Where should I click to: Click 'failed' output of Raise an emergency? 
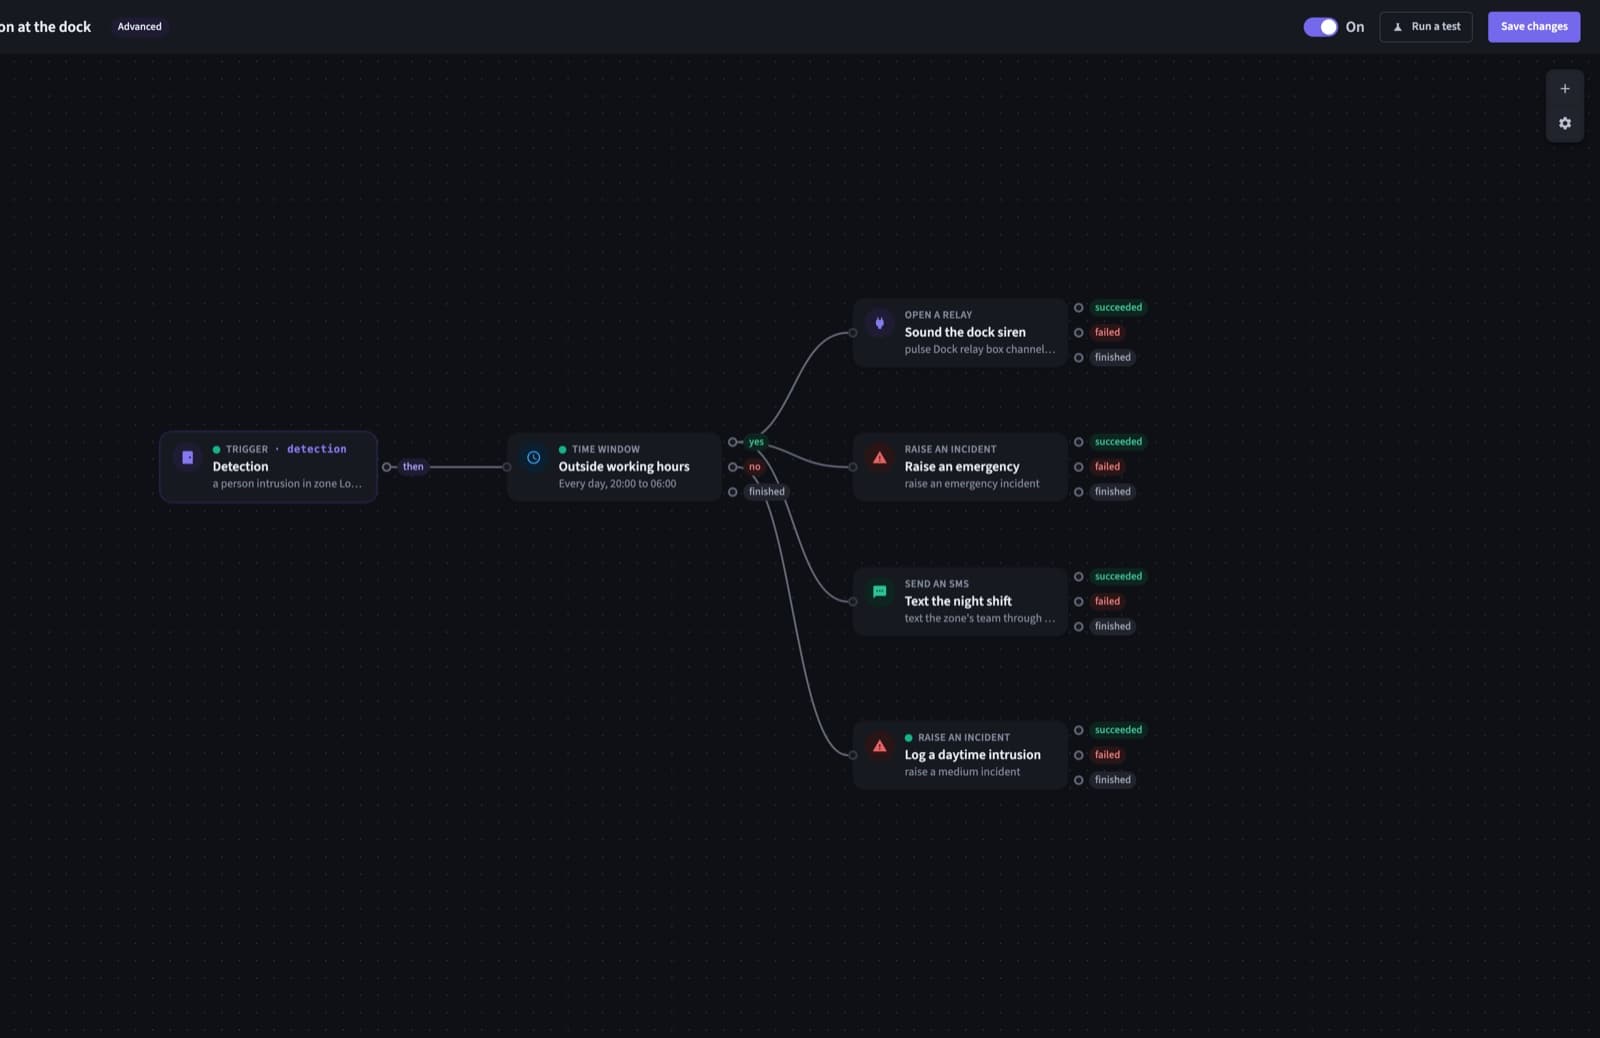pos(1079,467)
